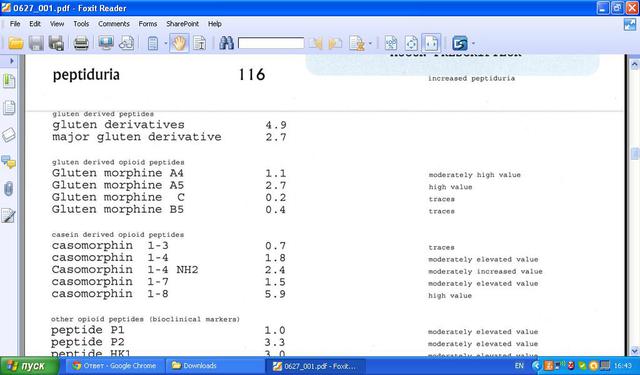Select the Select Text tool
Image resolution: width=640 pixels, height=375 pixels.
200,43
